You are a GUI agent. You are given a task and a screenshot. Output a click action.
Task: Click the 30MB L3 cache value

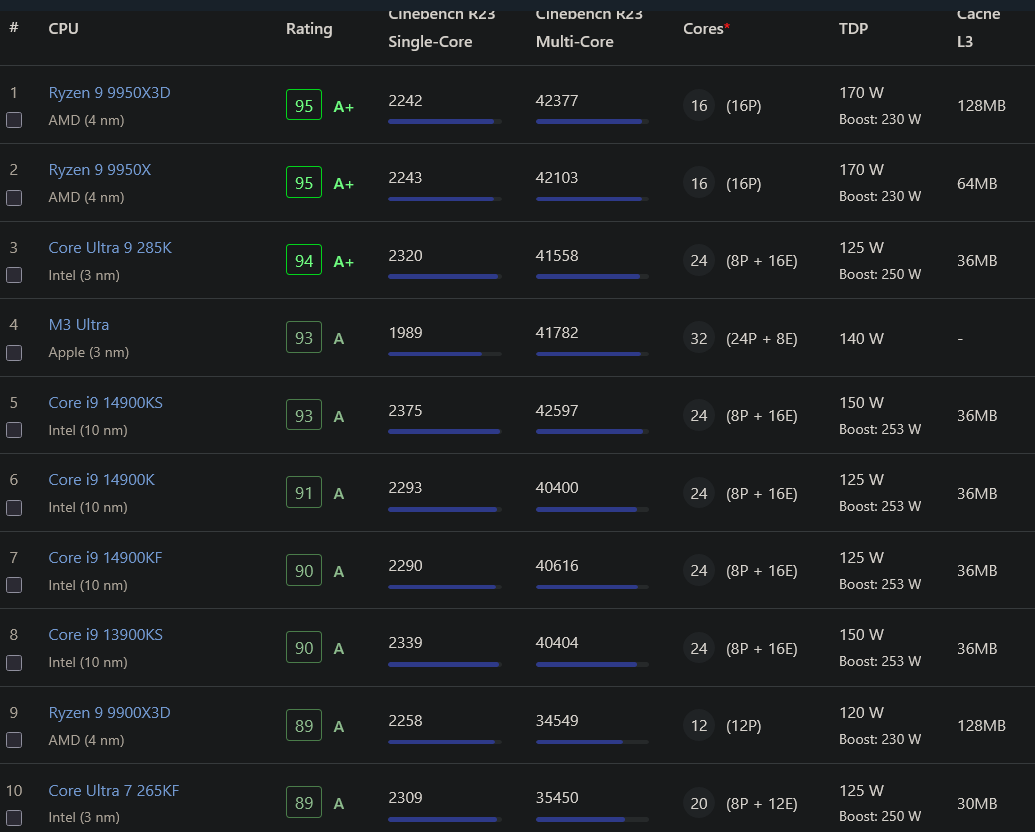point(977,804)
